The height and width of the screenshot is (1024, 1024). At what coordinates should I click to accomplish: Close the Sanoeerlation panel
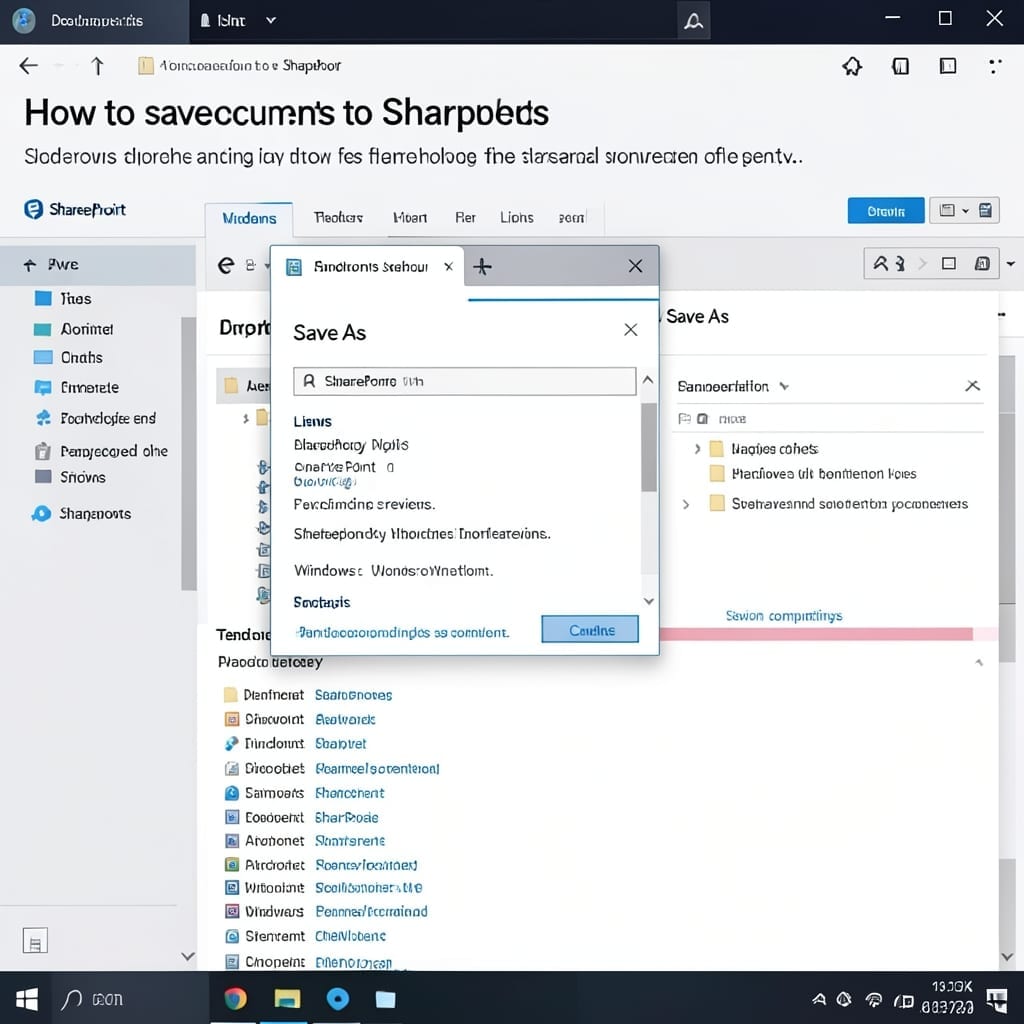point(972,385)
